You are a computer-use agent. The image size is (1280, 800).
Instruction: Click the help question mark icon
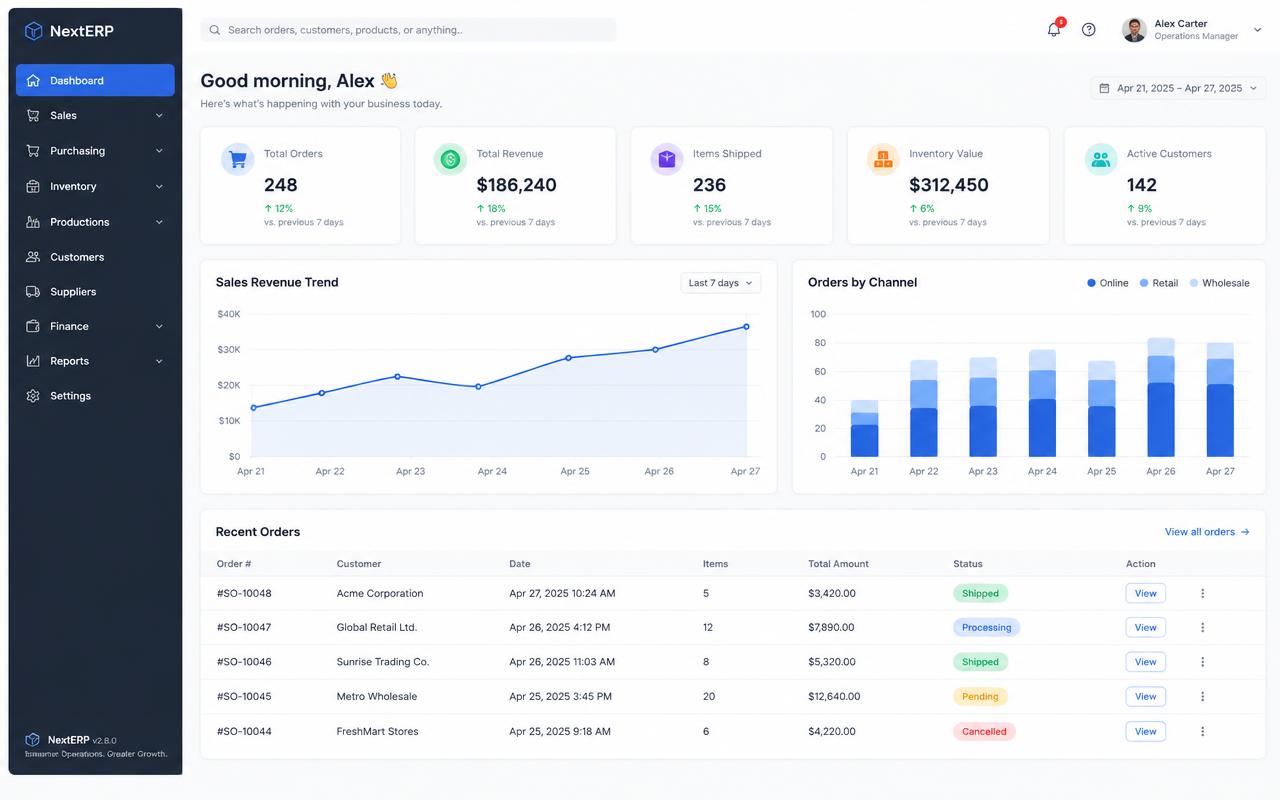click(1089, 30)
